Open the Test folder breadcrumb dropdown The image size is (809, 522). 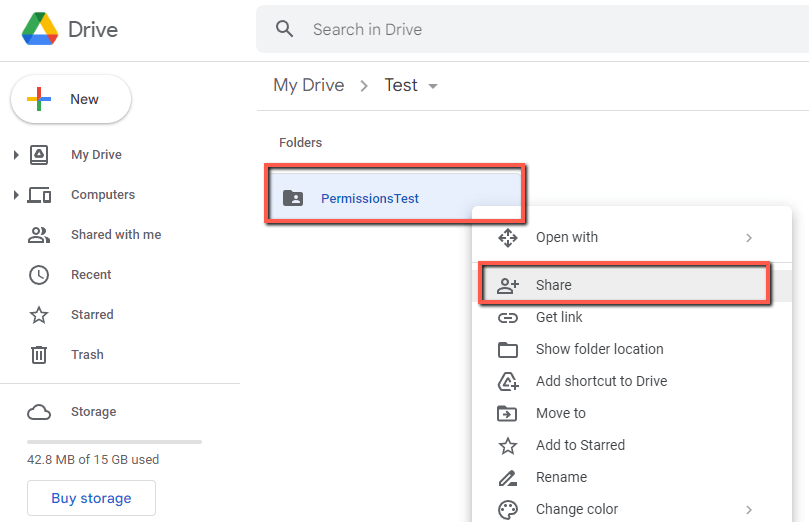coord(433,87)
